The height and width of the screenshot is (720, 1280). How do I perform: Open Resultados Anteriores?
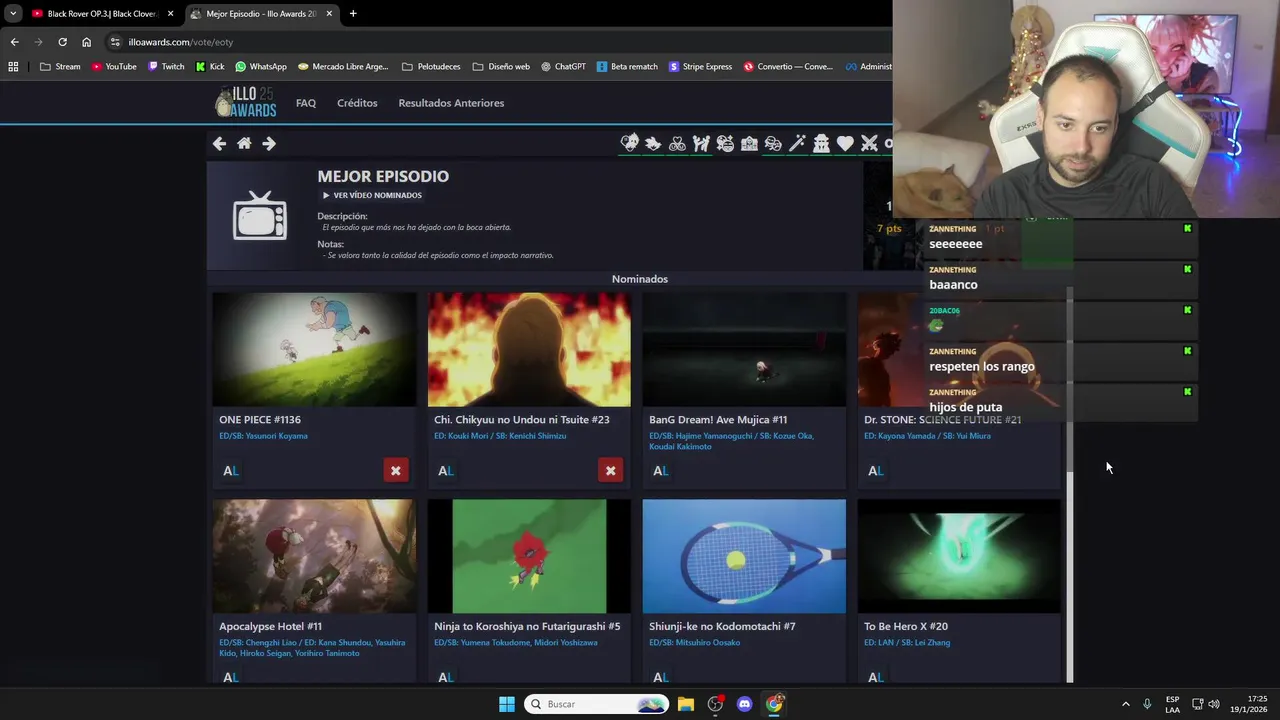click(x=451, y=103)
